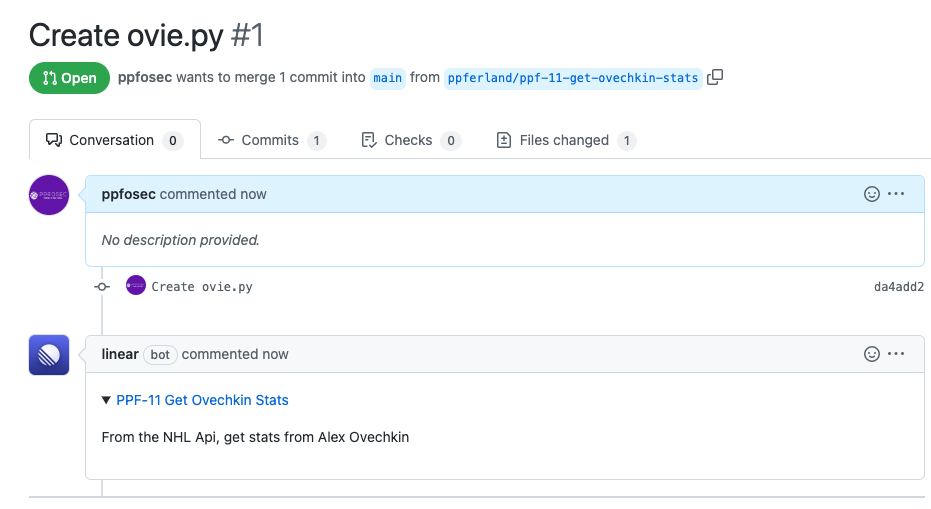931x509 pixels.
Task: Copy the head branch name icon
Action: (715, 77)
